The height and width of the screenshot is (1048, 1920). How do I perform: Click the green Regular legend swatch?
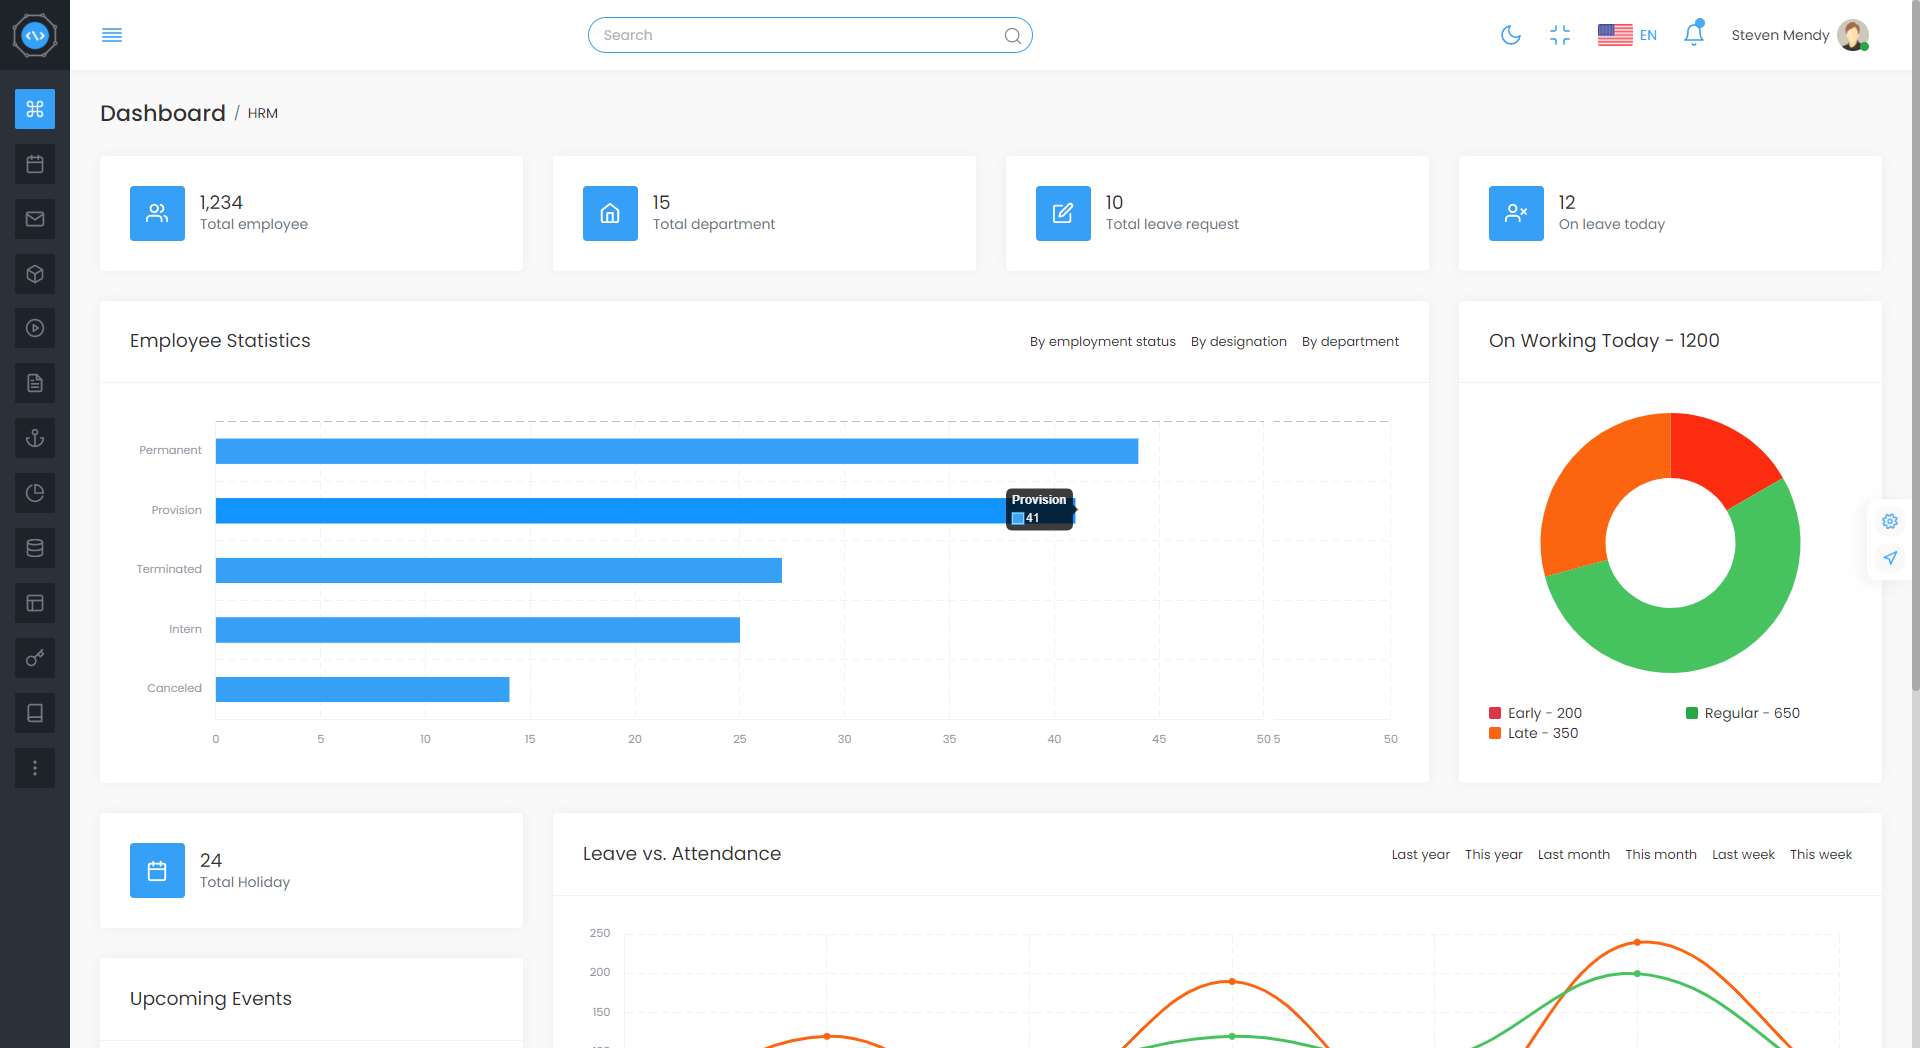click(x=1692, y=713)
